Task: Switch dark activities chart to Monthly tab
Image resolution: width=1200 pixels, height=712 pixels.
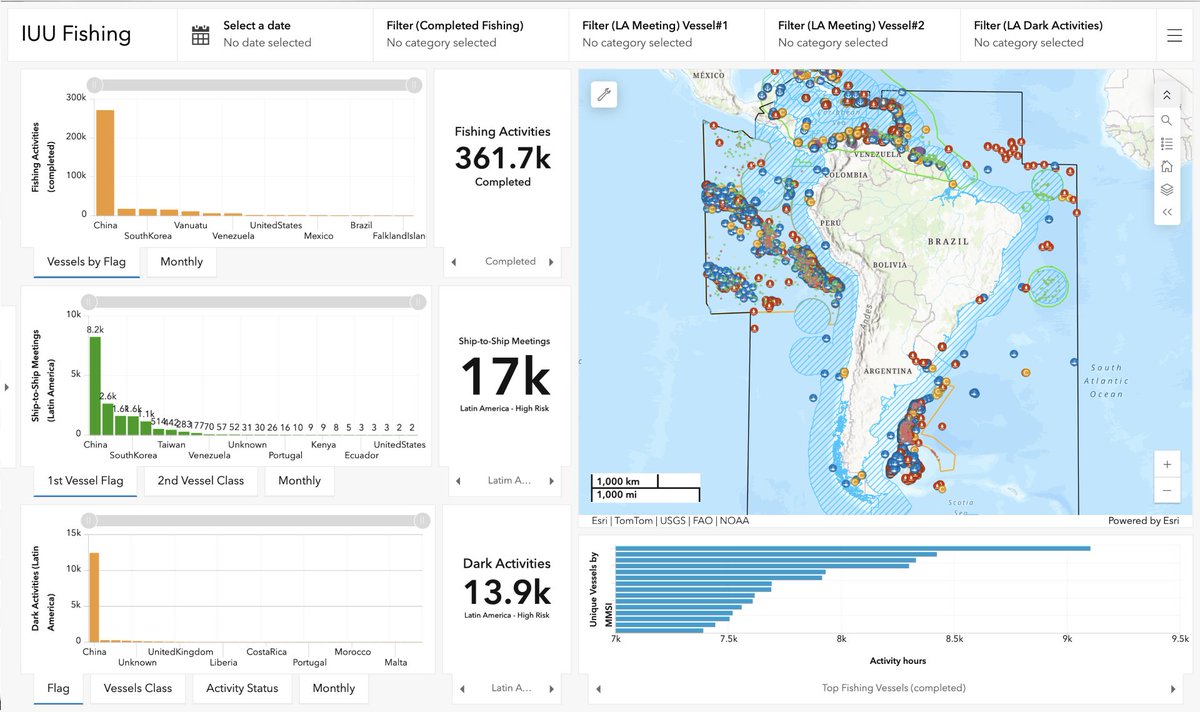Action: [334, 688]
